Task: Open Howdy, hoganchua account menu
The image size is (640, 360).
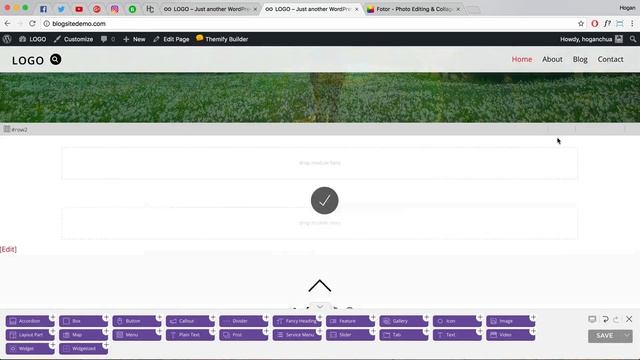Action: point(591,39)
